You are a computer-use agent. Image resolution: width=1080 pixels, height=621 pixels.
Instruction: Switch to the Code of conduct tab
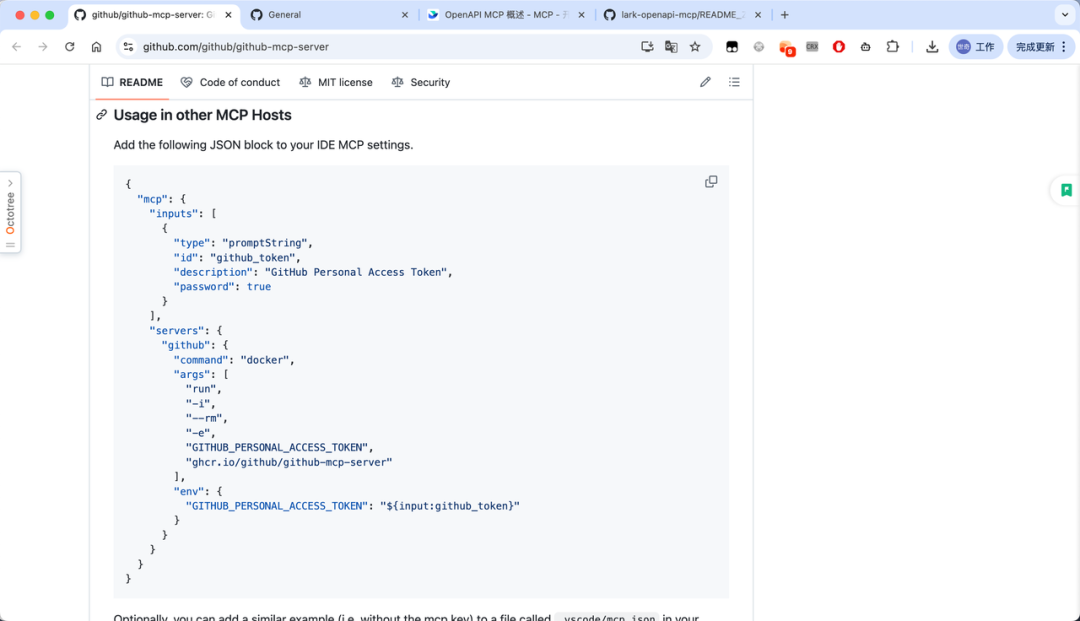pyautogui.click(x=230, y=82)
